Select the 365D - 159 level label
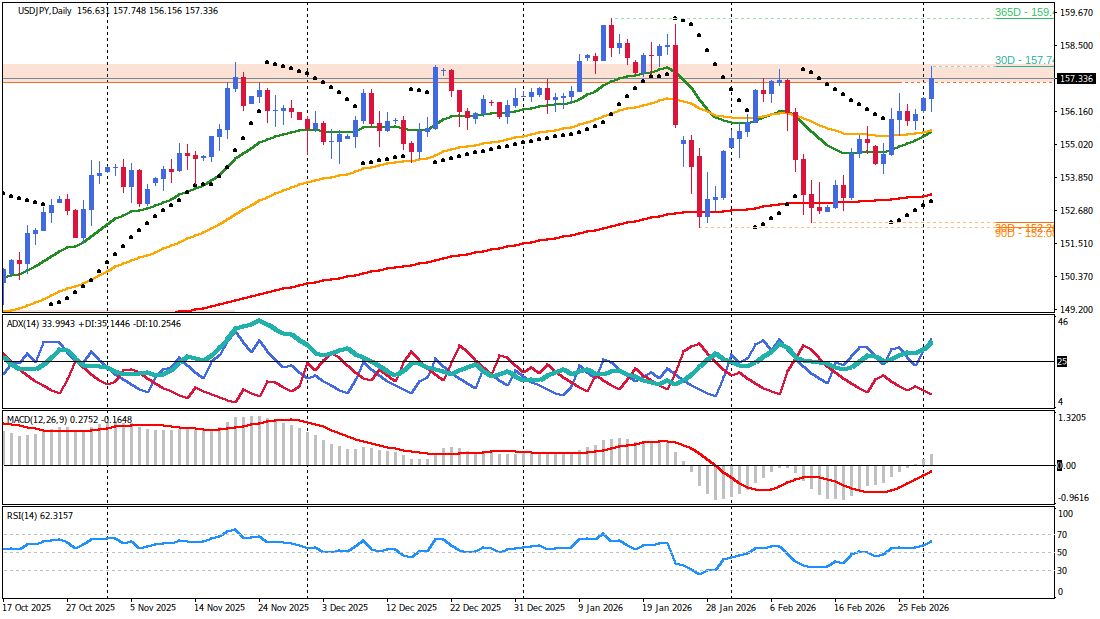This screenshot has height=619, width=1100. 1024,13
